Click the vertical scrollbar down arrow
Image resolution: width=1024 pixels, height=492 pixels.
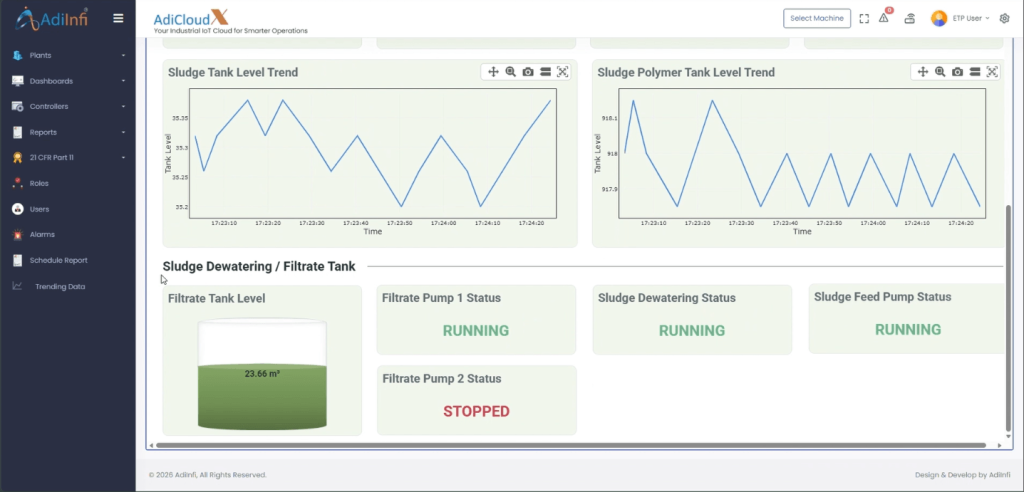click(1009, 436)
